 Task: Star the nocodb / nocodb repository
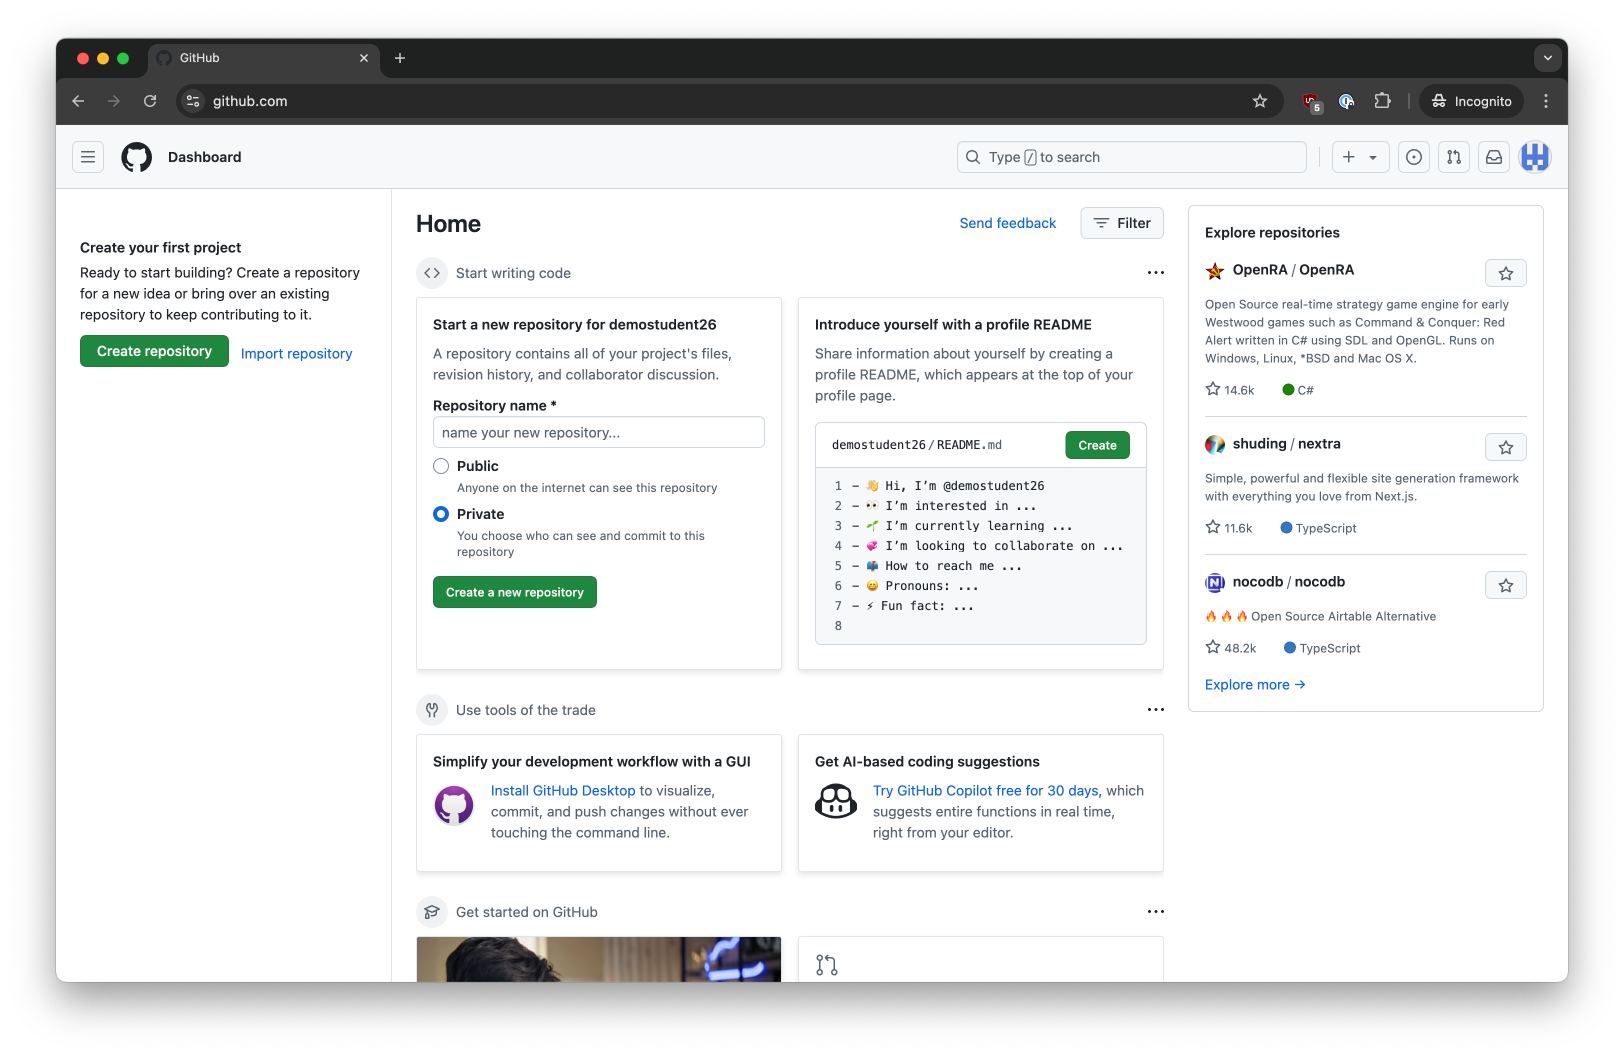coord(1506,585)
